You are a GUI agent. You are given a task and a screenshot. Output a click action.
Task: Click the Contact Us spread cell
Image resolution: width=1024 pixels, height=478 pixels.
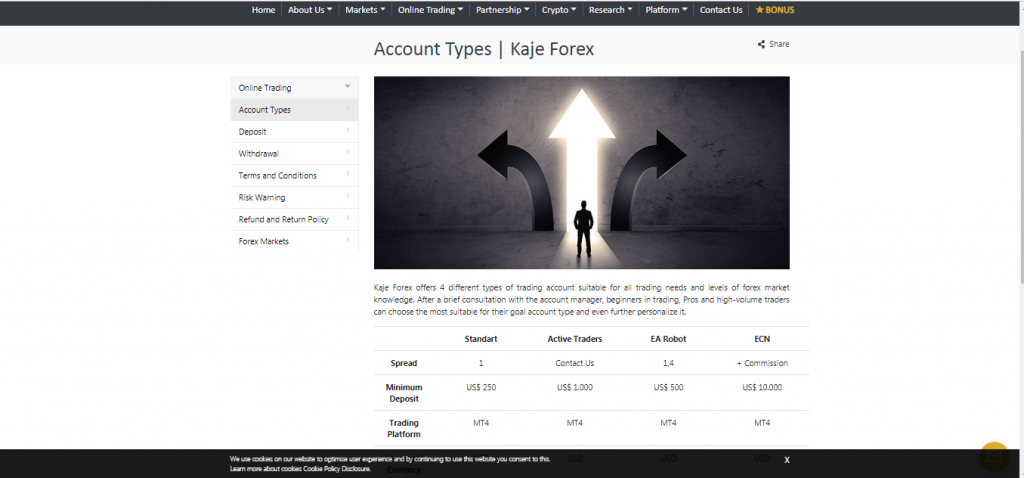[575, 363]
